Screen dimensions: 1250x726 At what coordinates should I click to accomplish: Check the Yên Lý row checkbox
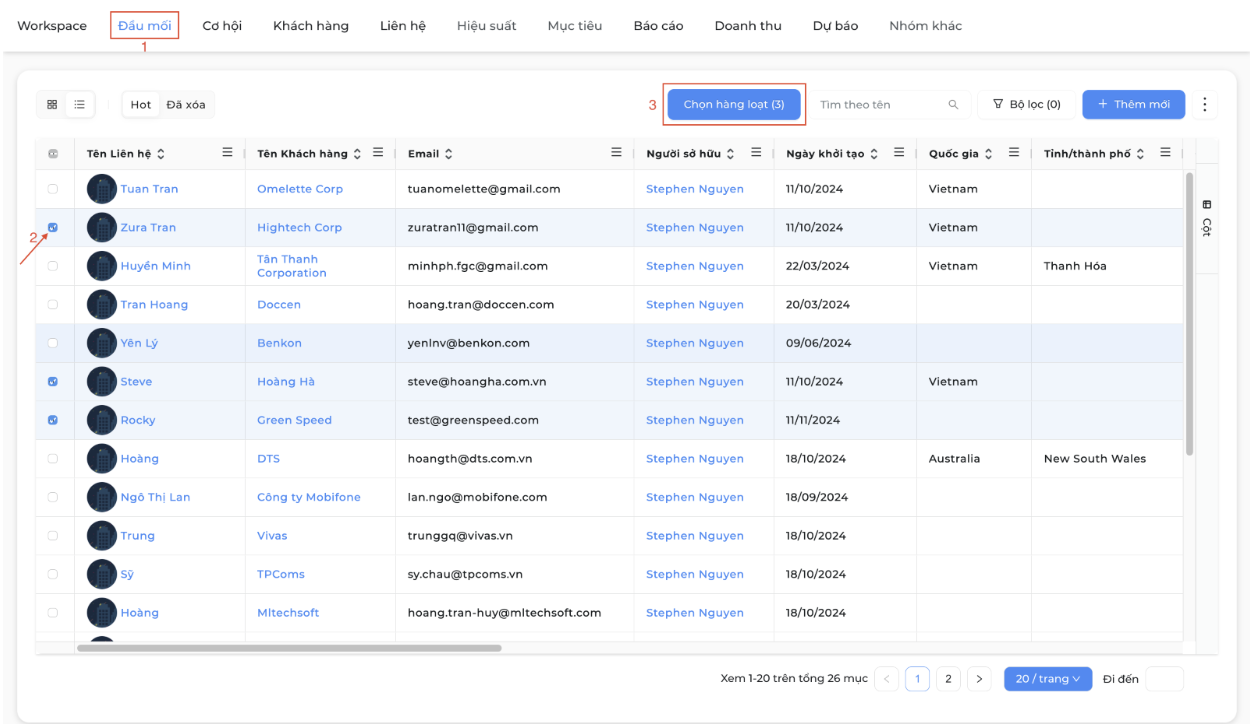(x=53, y=343)
